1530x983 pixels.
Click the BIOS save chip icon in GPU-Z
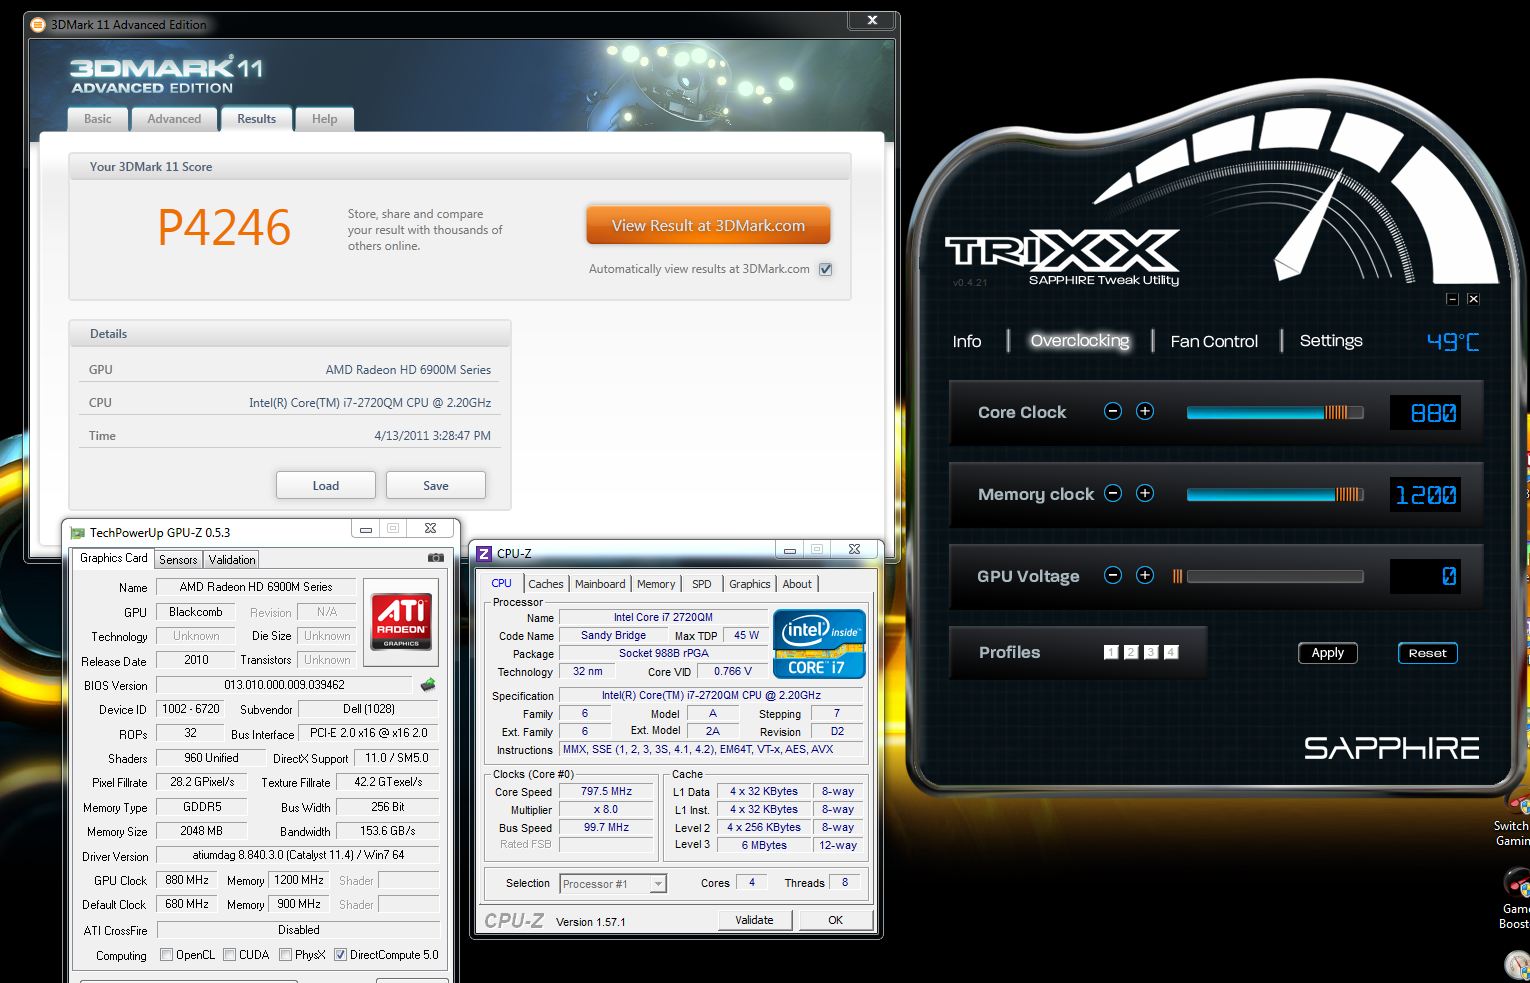pyautogui.click(x=428, y=685)
